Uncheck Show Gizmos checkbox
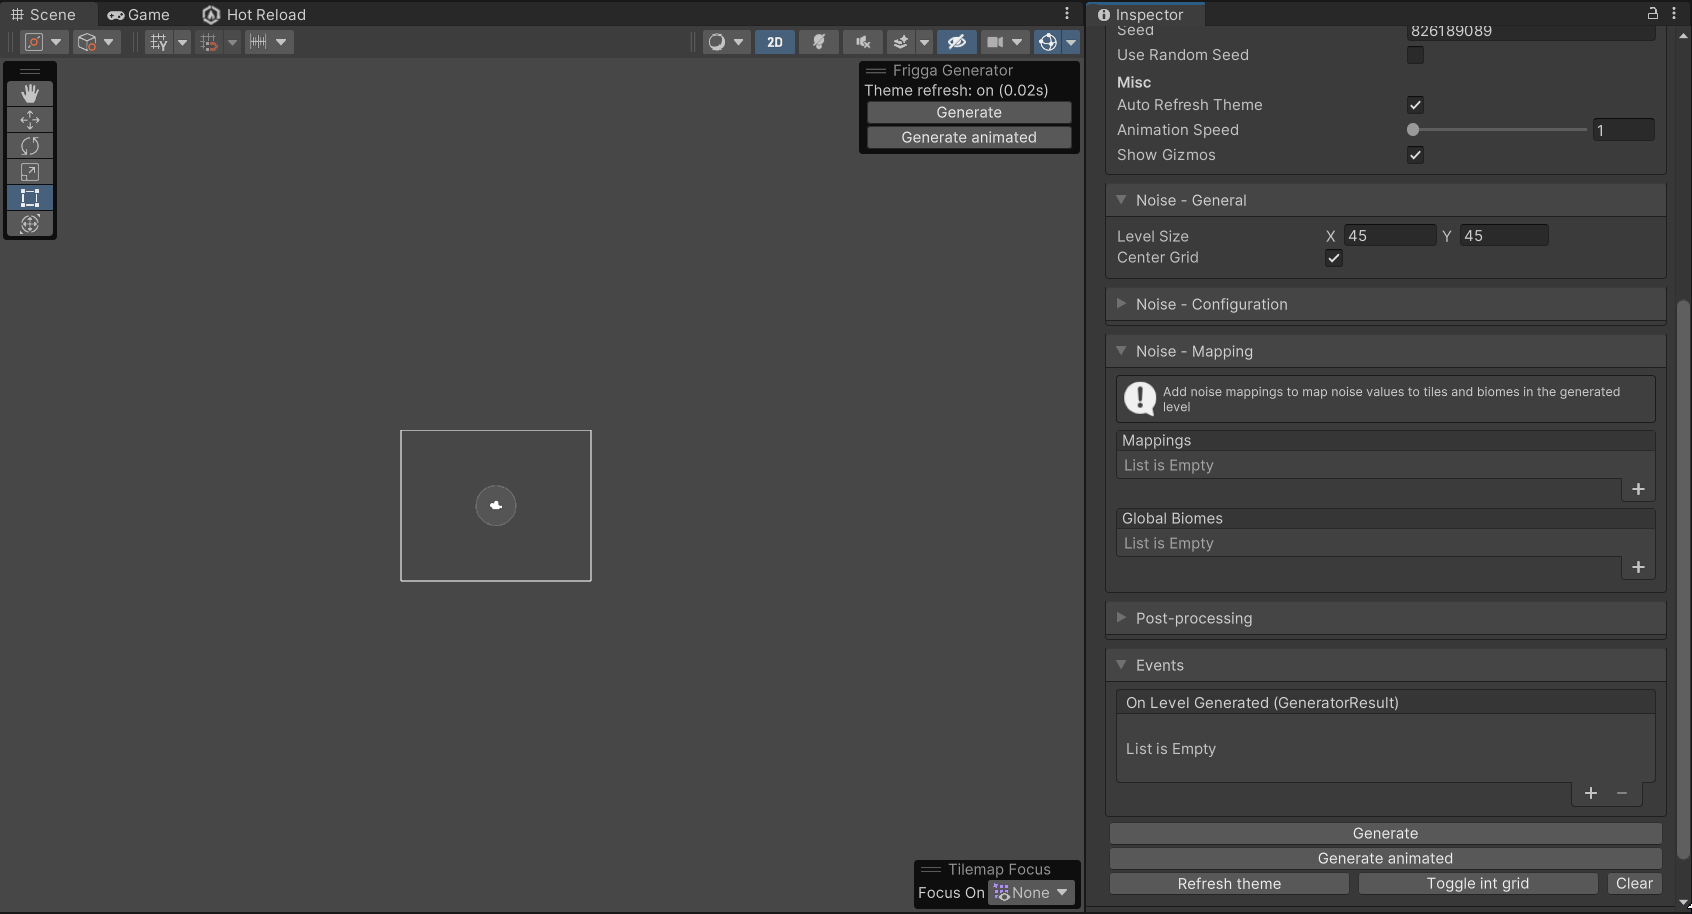1692x914 pixels. click(x=1415, y=155)
